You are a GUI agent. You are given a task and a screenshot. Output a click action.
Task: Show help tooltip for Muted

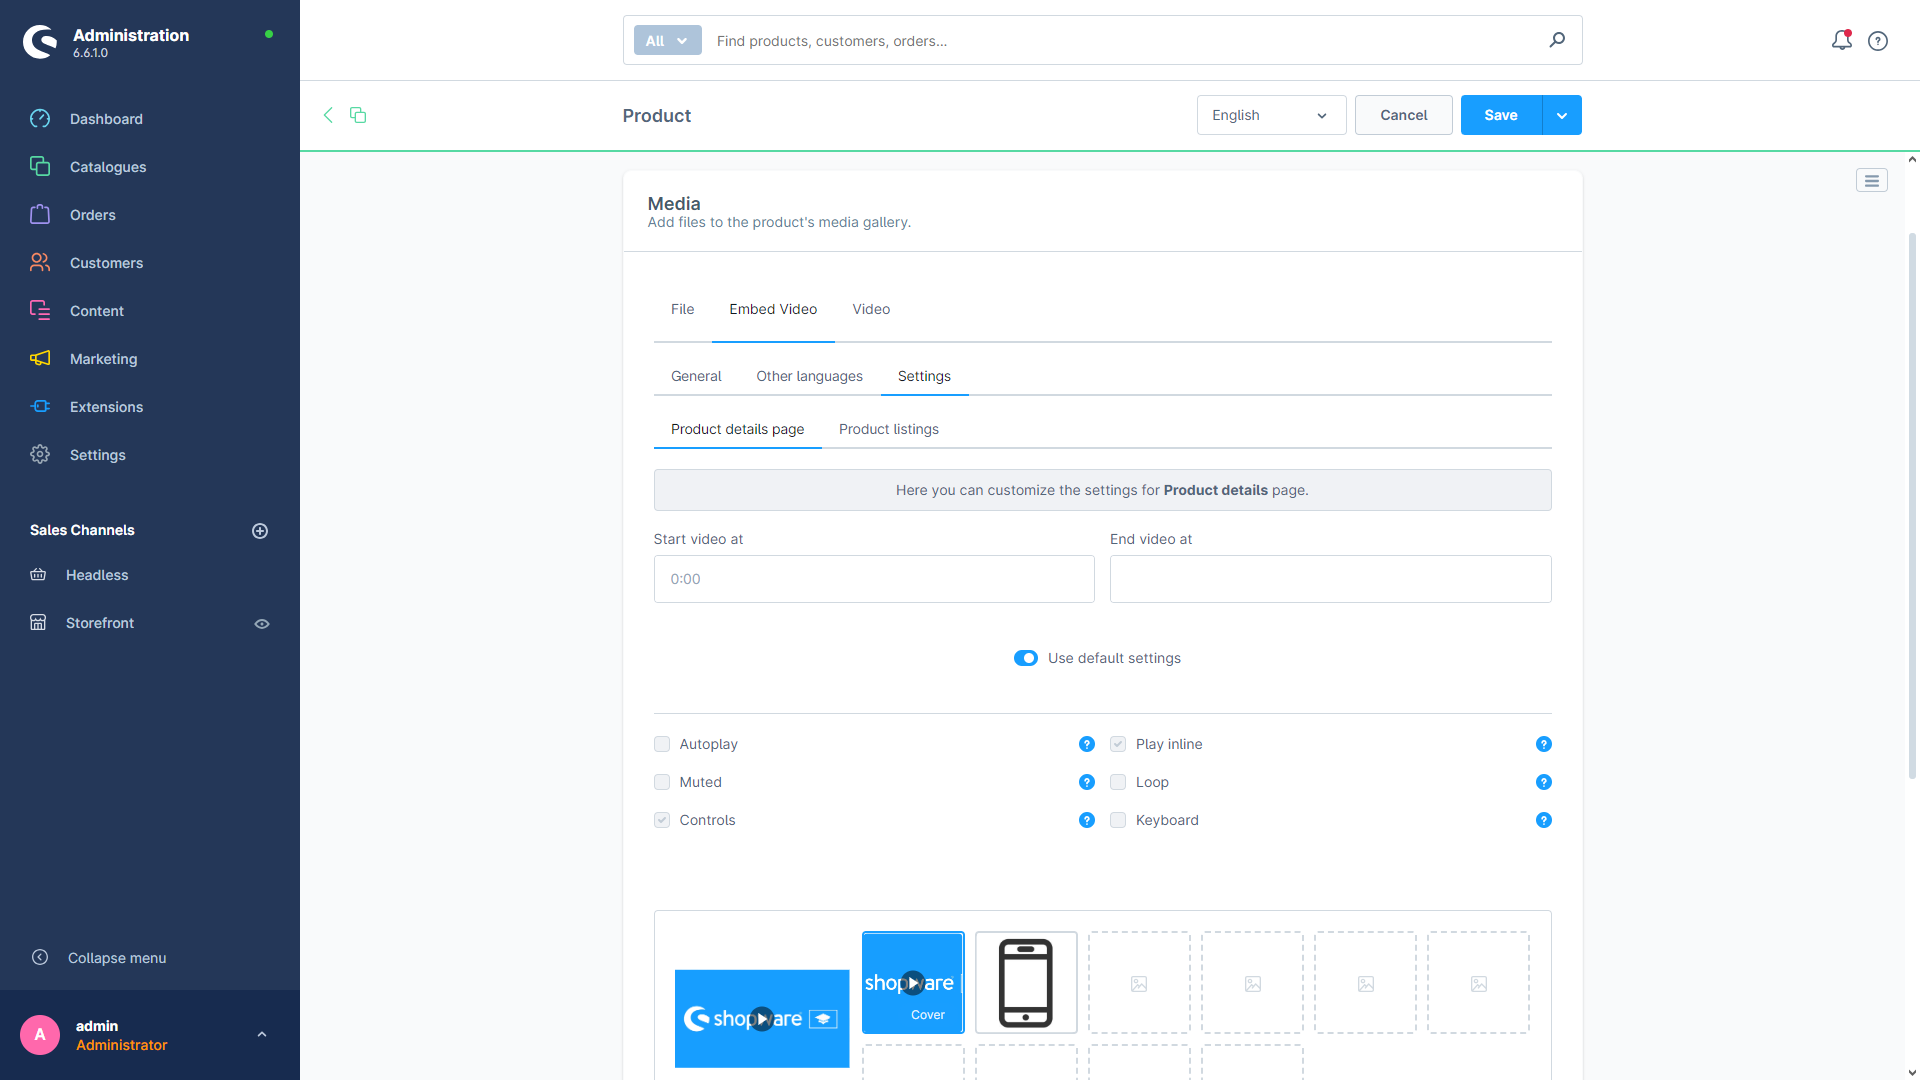pyautogui.click(x=1087, y=782)
